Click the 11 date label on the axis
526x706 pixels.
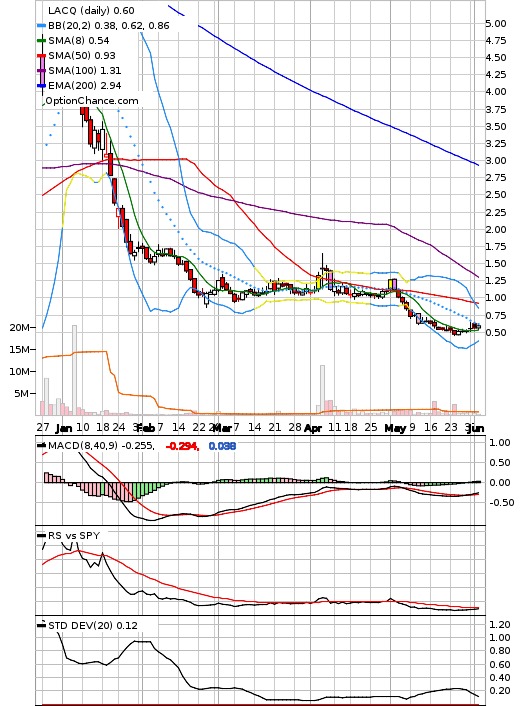tap(334, 427)
